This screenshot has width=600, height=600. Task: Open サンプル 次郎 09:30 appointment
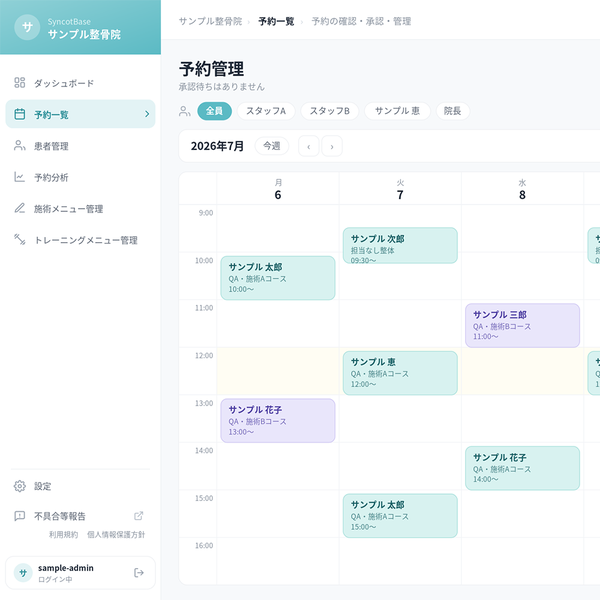[x=400, y=245]
